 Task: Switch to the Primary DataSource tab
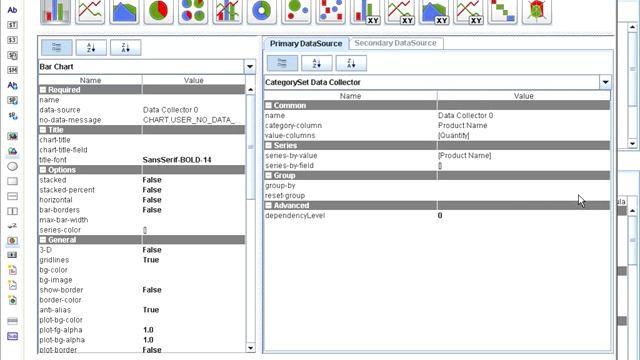[306, 43]
